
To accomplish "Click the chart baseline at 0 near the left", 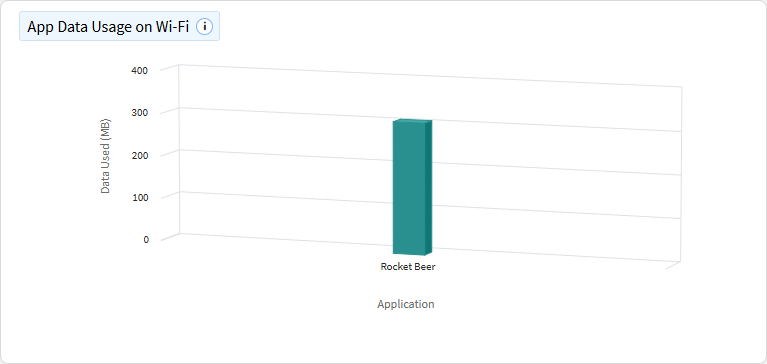I will click(245, 237).
